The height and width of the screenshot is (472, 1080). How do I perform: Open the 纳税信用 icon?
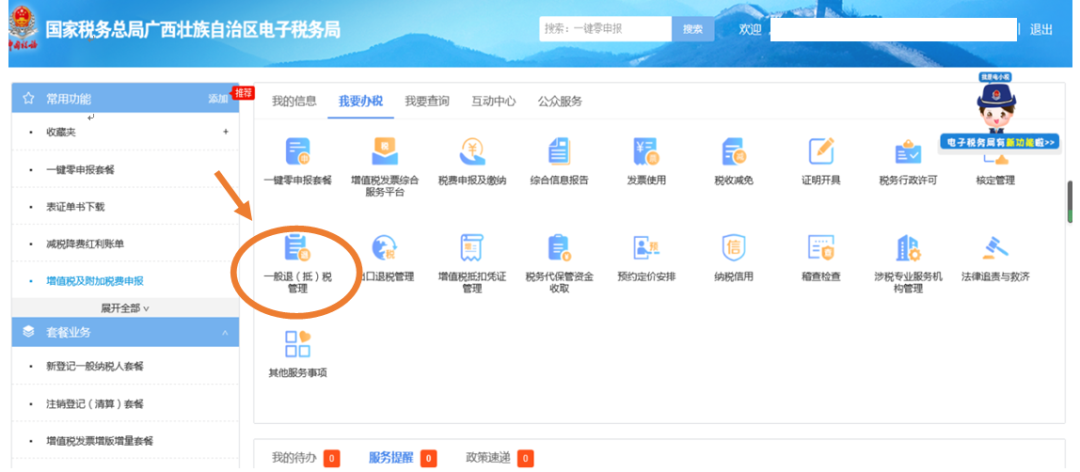734,248
